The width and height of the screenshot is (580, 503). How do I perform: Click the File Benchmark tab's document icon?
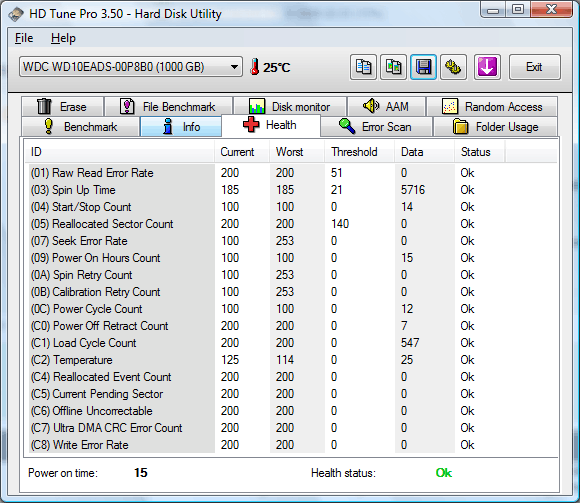pyautogui.click(x=127, y=106)
